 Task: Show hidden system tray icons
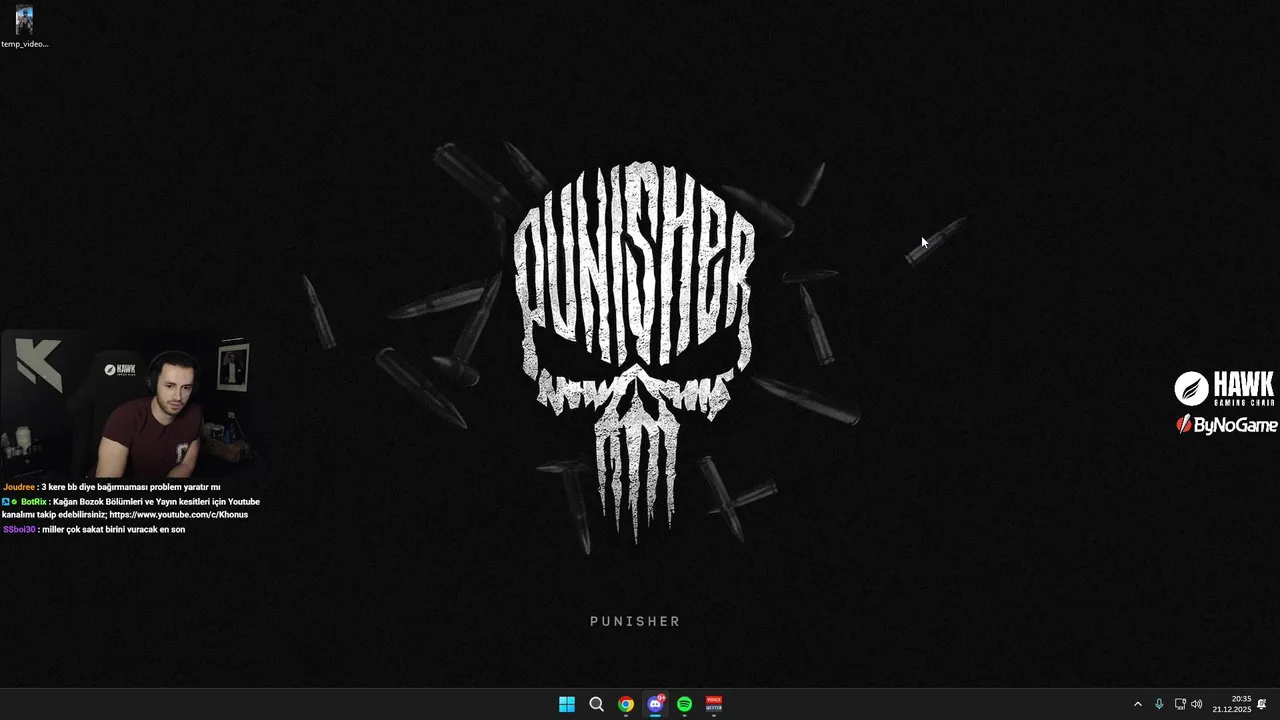tap(1137, 704)
